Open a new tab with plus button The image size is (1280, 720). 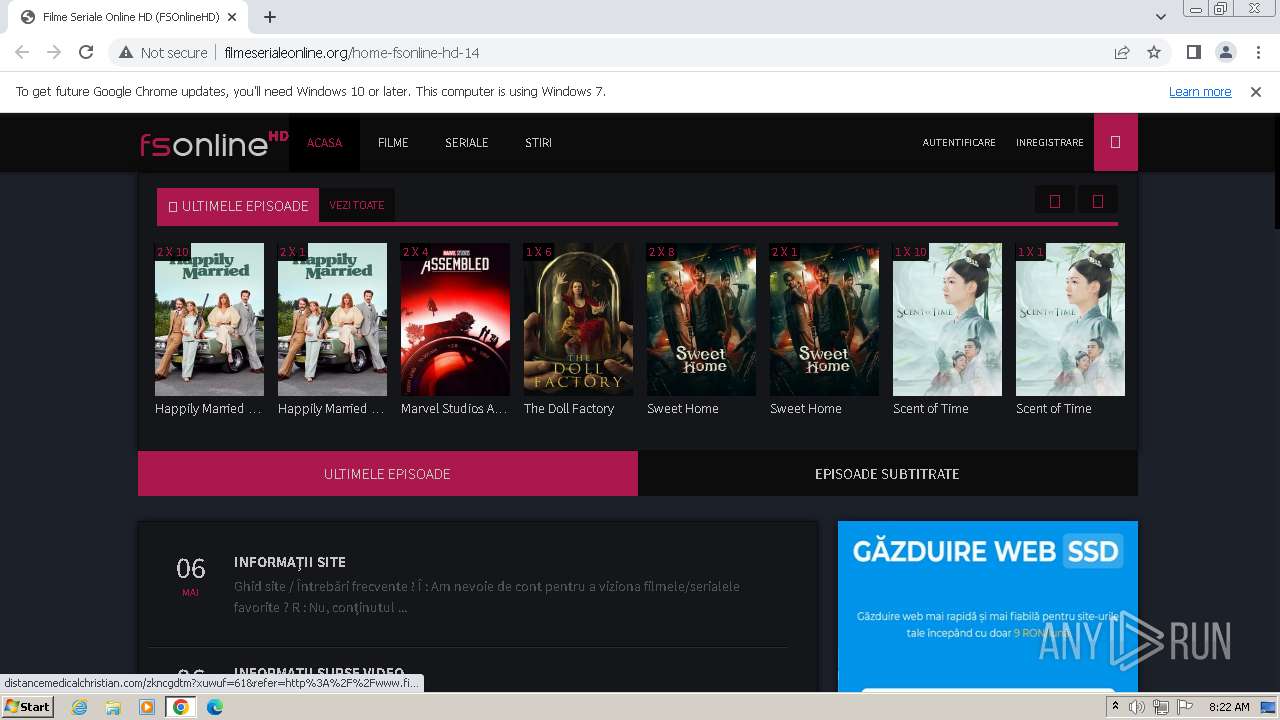point(270,17)
